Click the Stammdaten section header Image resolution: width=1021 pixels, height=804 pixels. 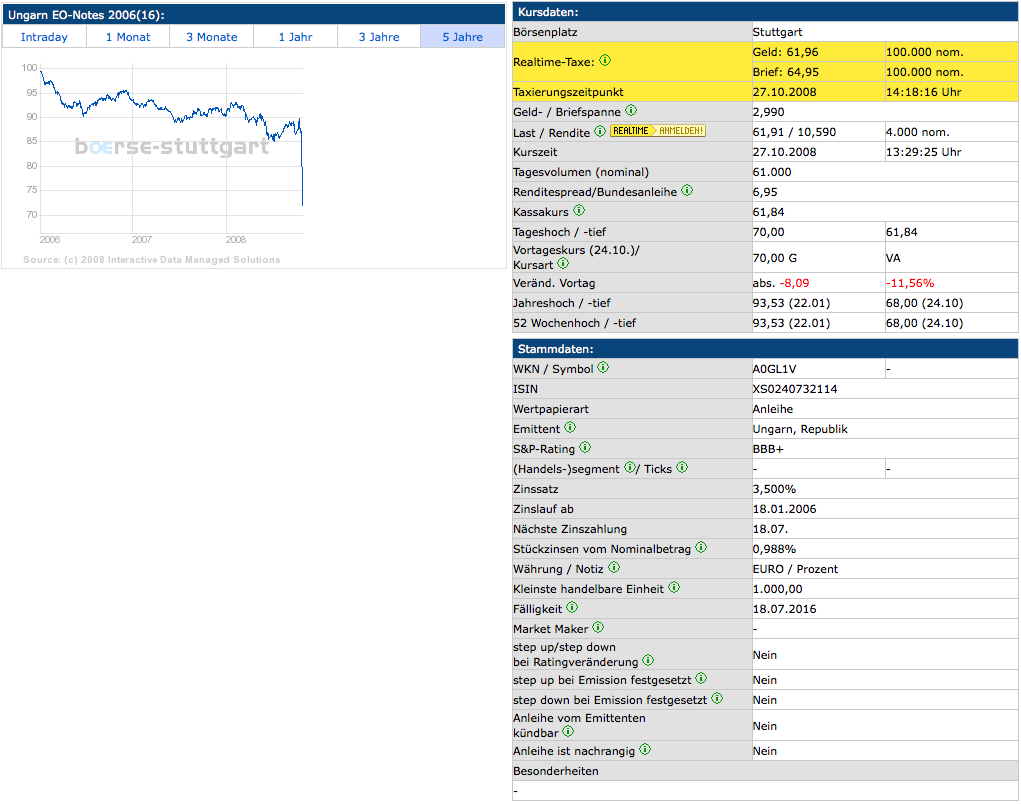pyautogui.click(x=765, y=348)
